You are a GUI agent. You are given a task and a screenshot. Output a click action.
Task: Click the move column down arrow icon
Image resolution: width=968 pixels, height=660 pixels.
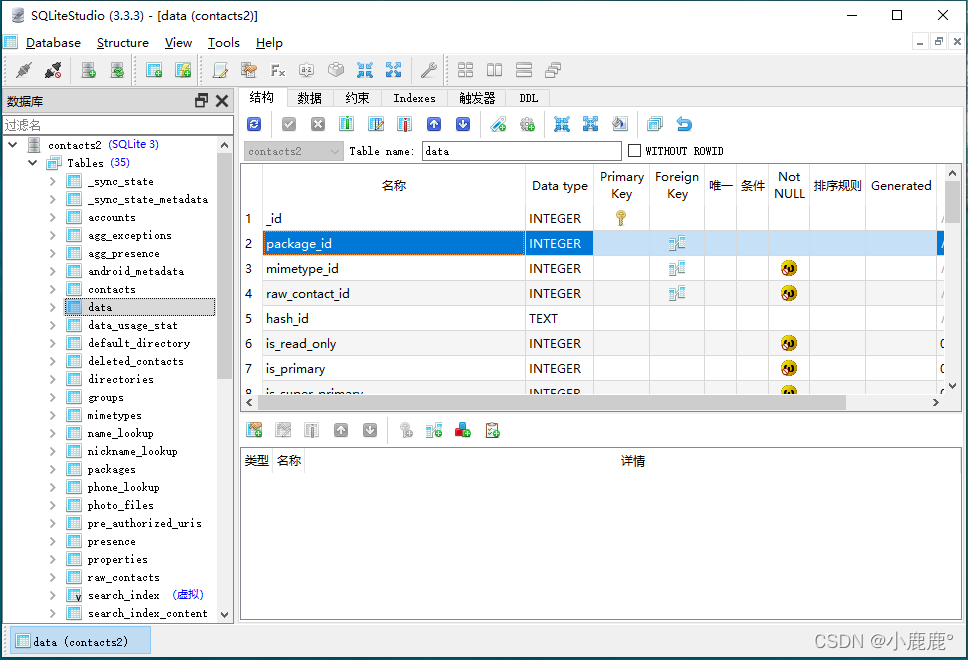463,124
